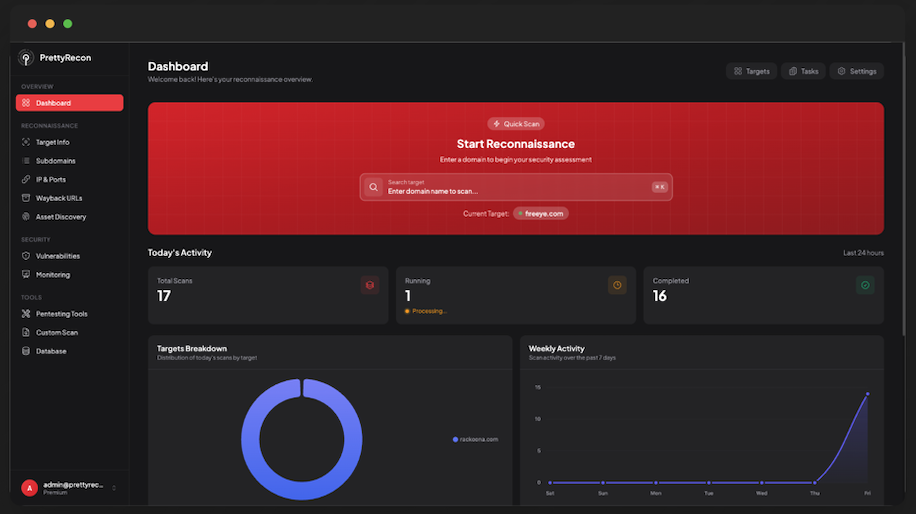Click the IP & Ports link icon
The height and width of the screenshot is (514, 916).
click(26, 179)
